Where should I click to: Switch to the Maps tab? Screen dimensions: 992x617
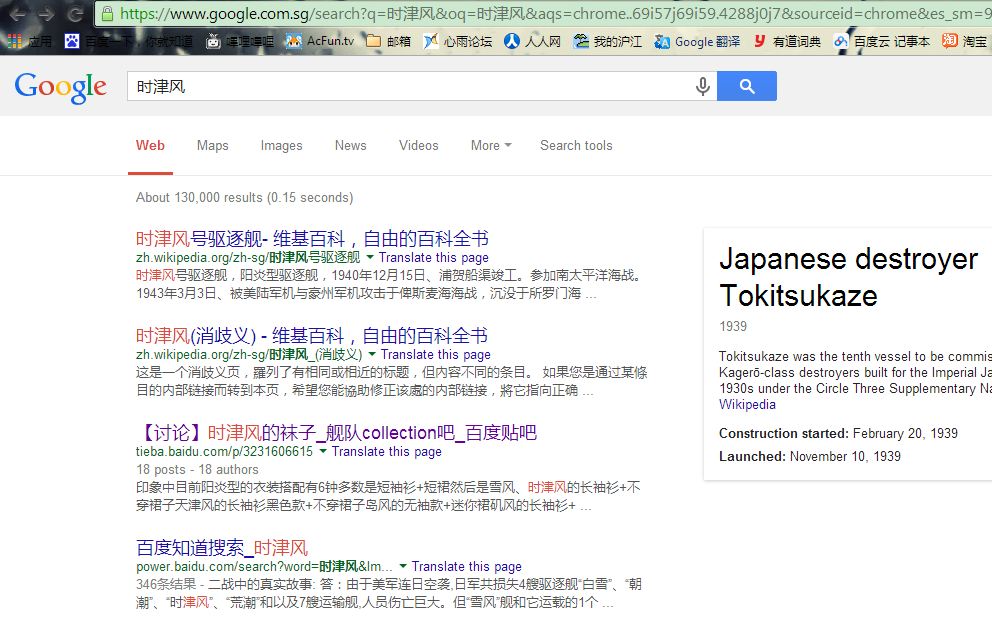pyautogui.click(x=212, y=146)
